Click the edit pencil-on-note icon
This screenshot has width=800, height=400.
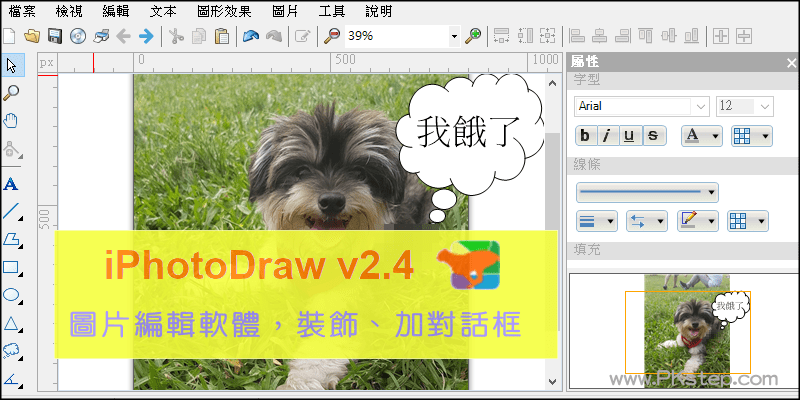[x=303, y=36]
